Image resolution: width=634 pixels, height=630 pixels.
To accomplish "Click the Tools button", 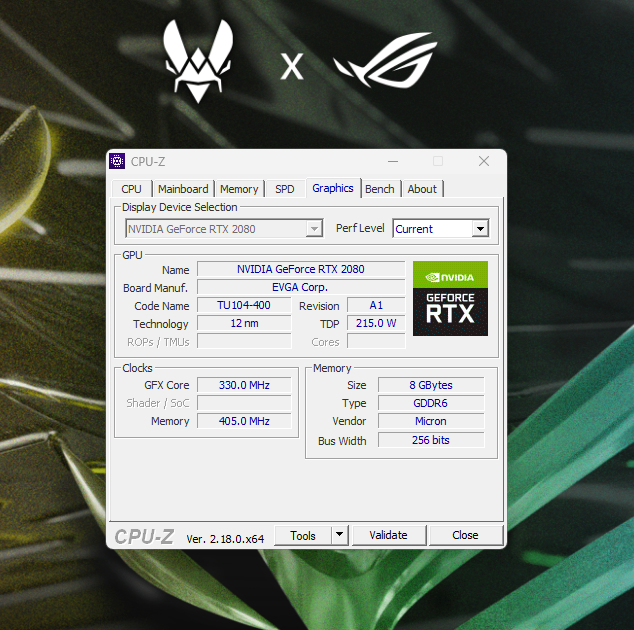I will click(303, 535).
